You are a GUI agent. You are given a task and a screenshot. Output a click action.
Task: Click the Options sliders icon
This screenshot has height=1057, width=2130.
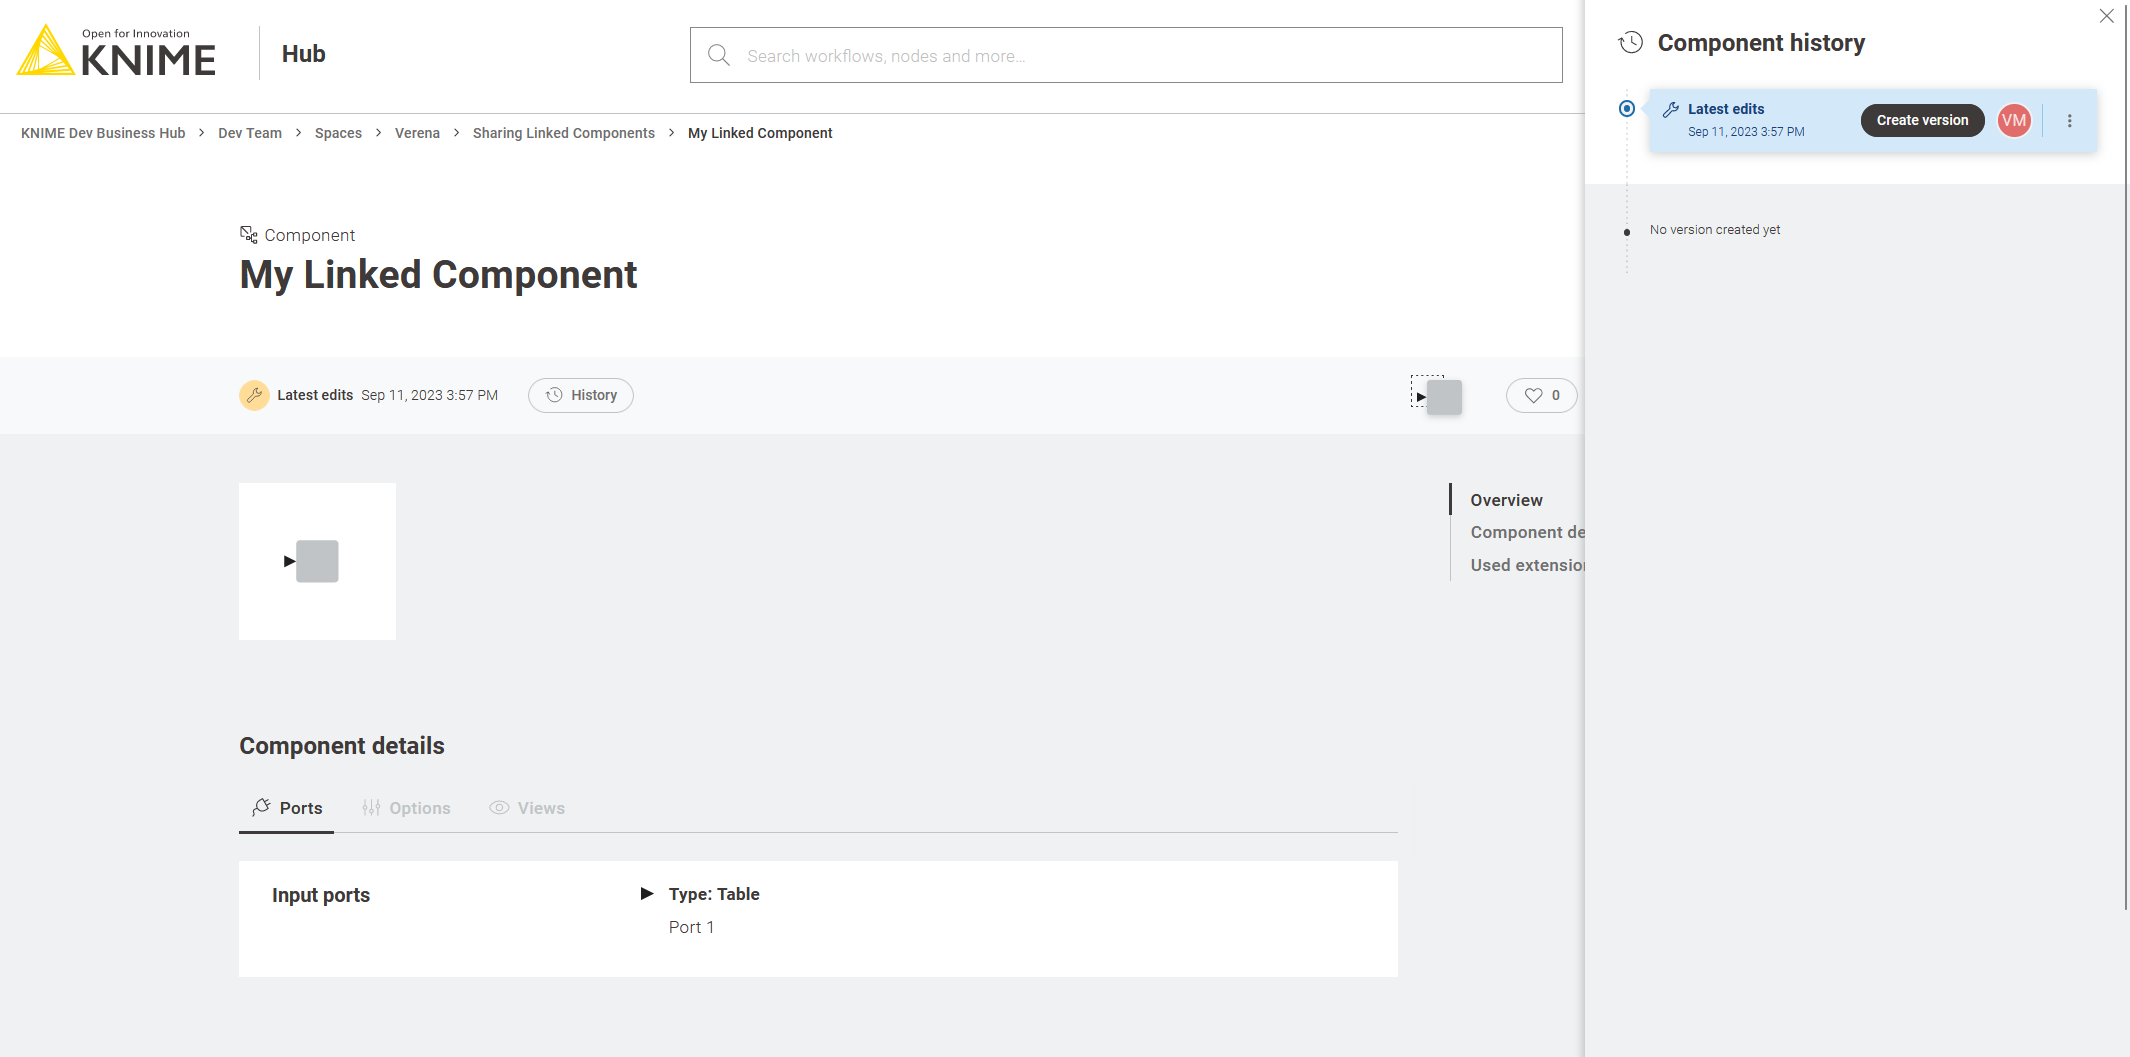[x=371, y=807]
